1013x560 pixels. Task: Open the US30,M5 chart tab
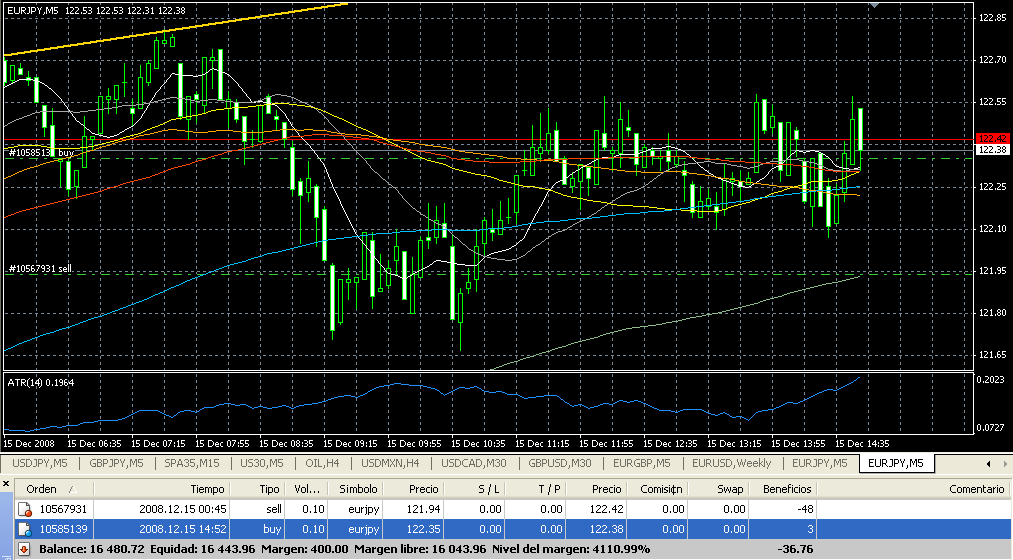pyautogui.click(x=262, y=463)
